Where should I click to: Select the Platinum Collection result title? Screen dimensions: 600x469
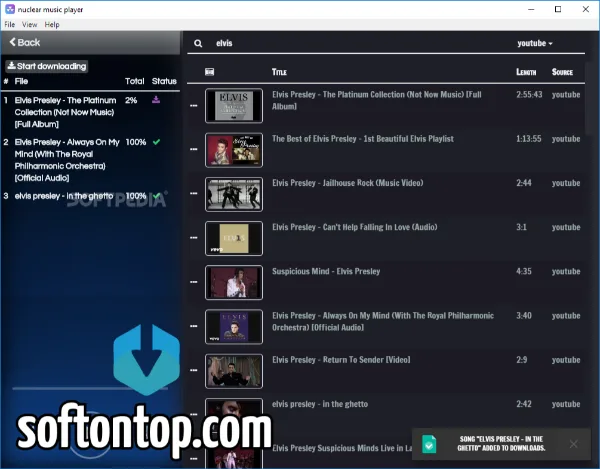(x=377, y=100)
